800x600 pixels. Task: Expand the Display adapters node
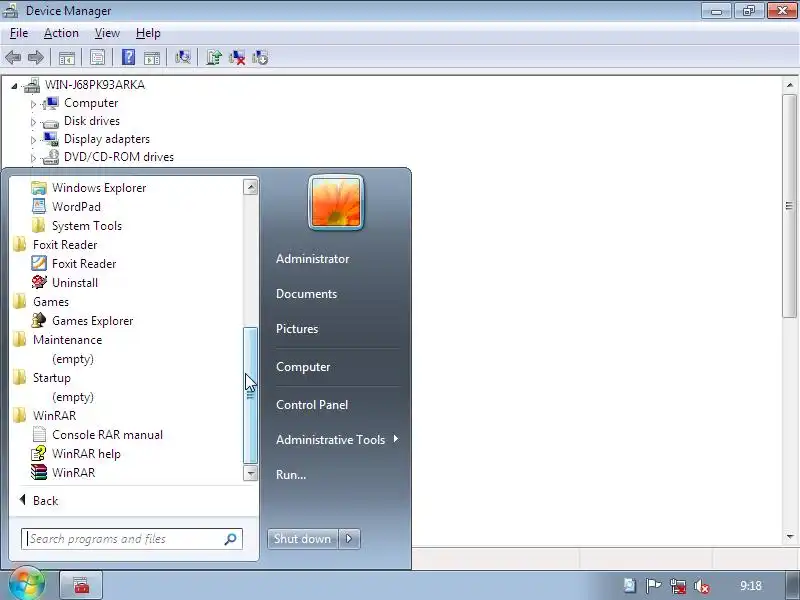coord(33,140)
